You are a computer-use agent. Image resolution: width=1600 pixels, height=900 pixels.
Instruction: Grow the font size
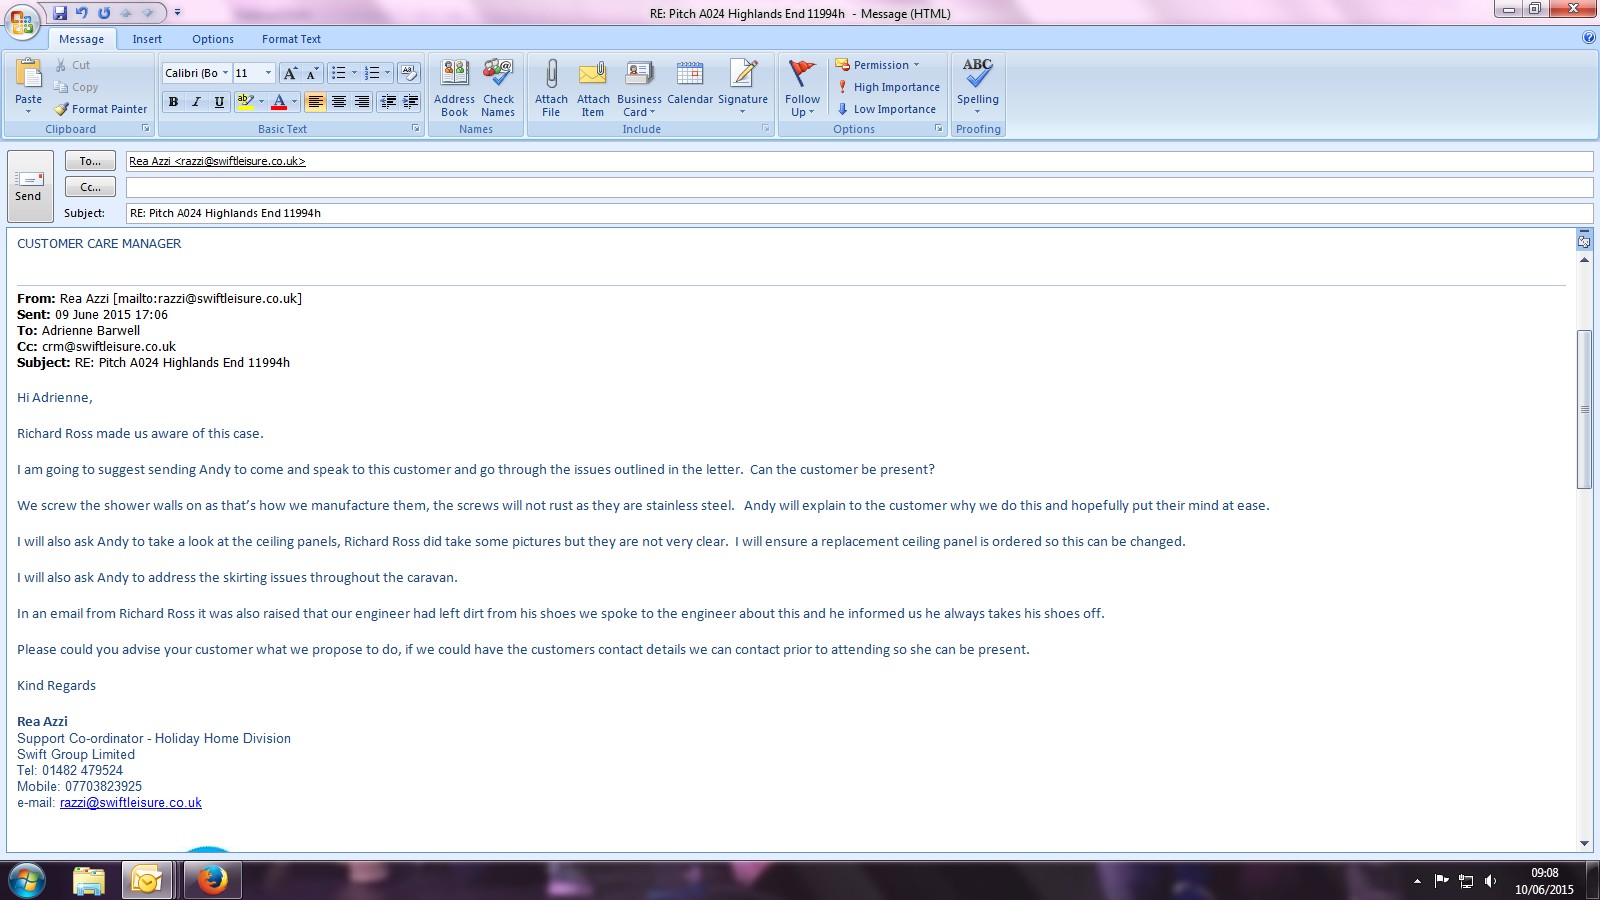[290, 73]
